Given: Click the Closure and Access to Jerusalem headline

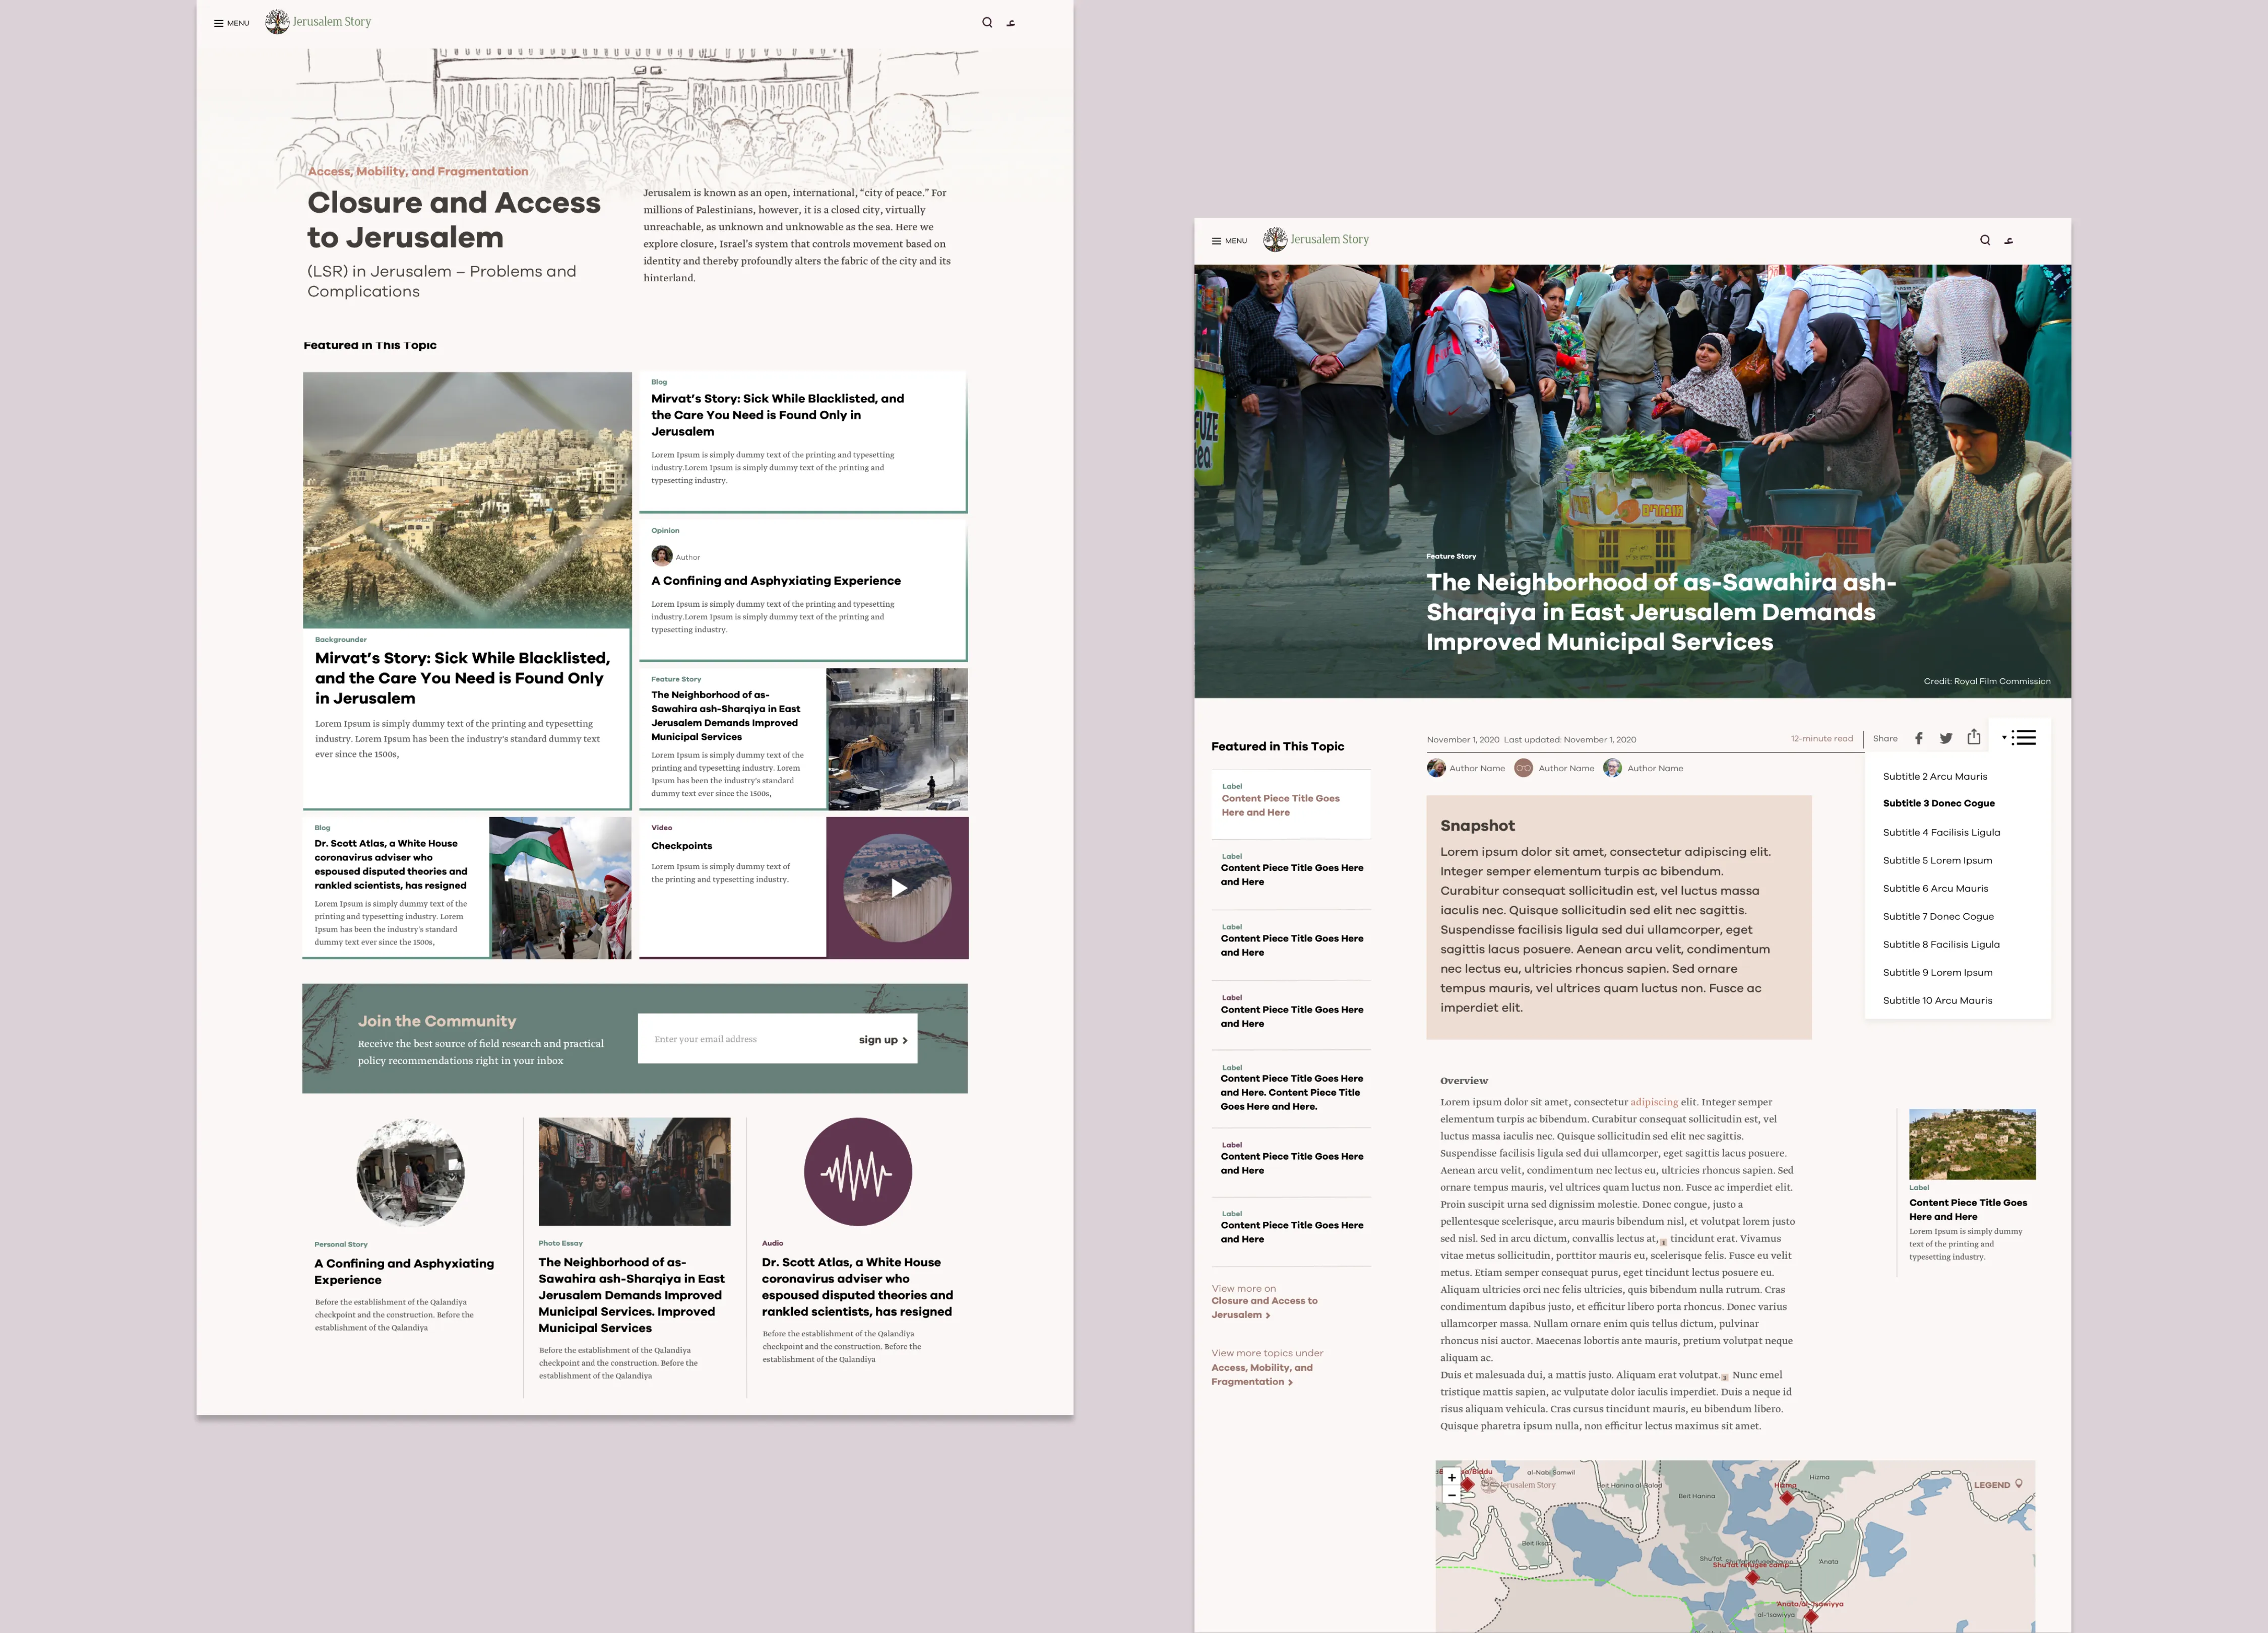Looking at the screenshot, I should pyautogui.click(x=453, y=220).
